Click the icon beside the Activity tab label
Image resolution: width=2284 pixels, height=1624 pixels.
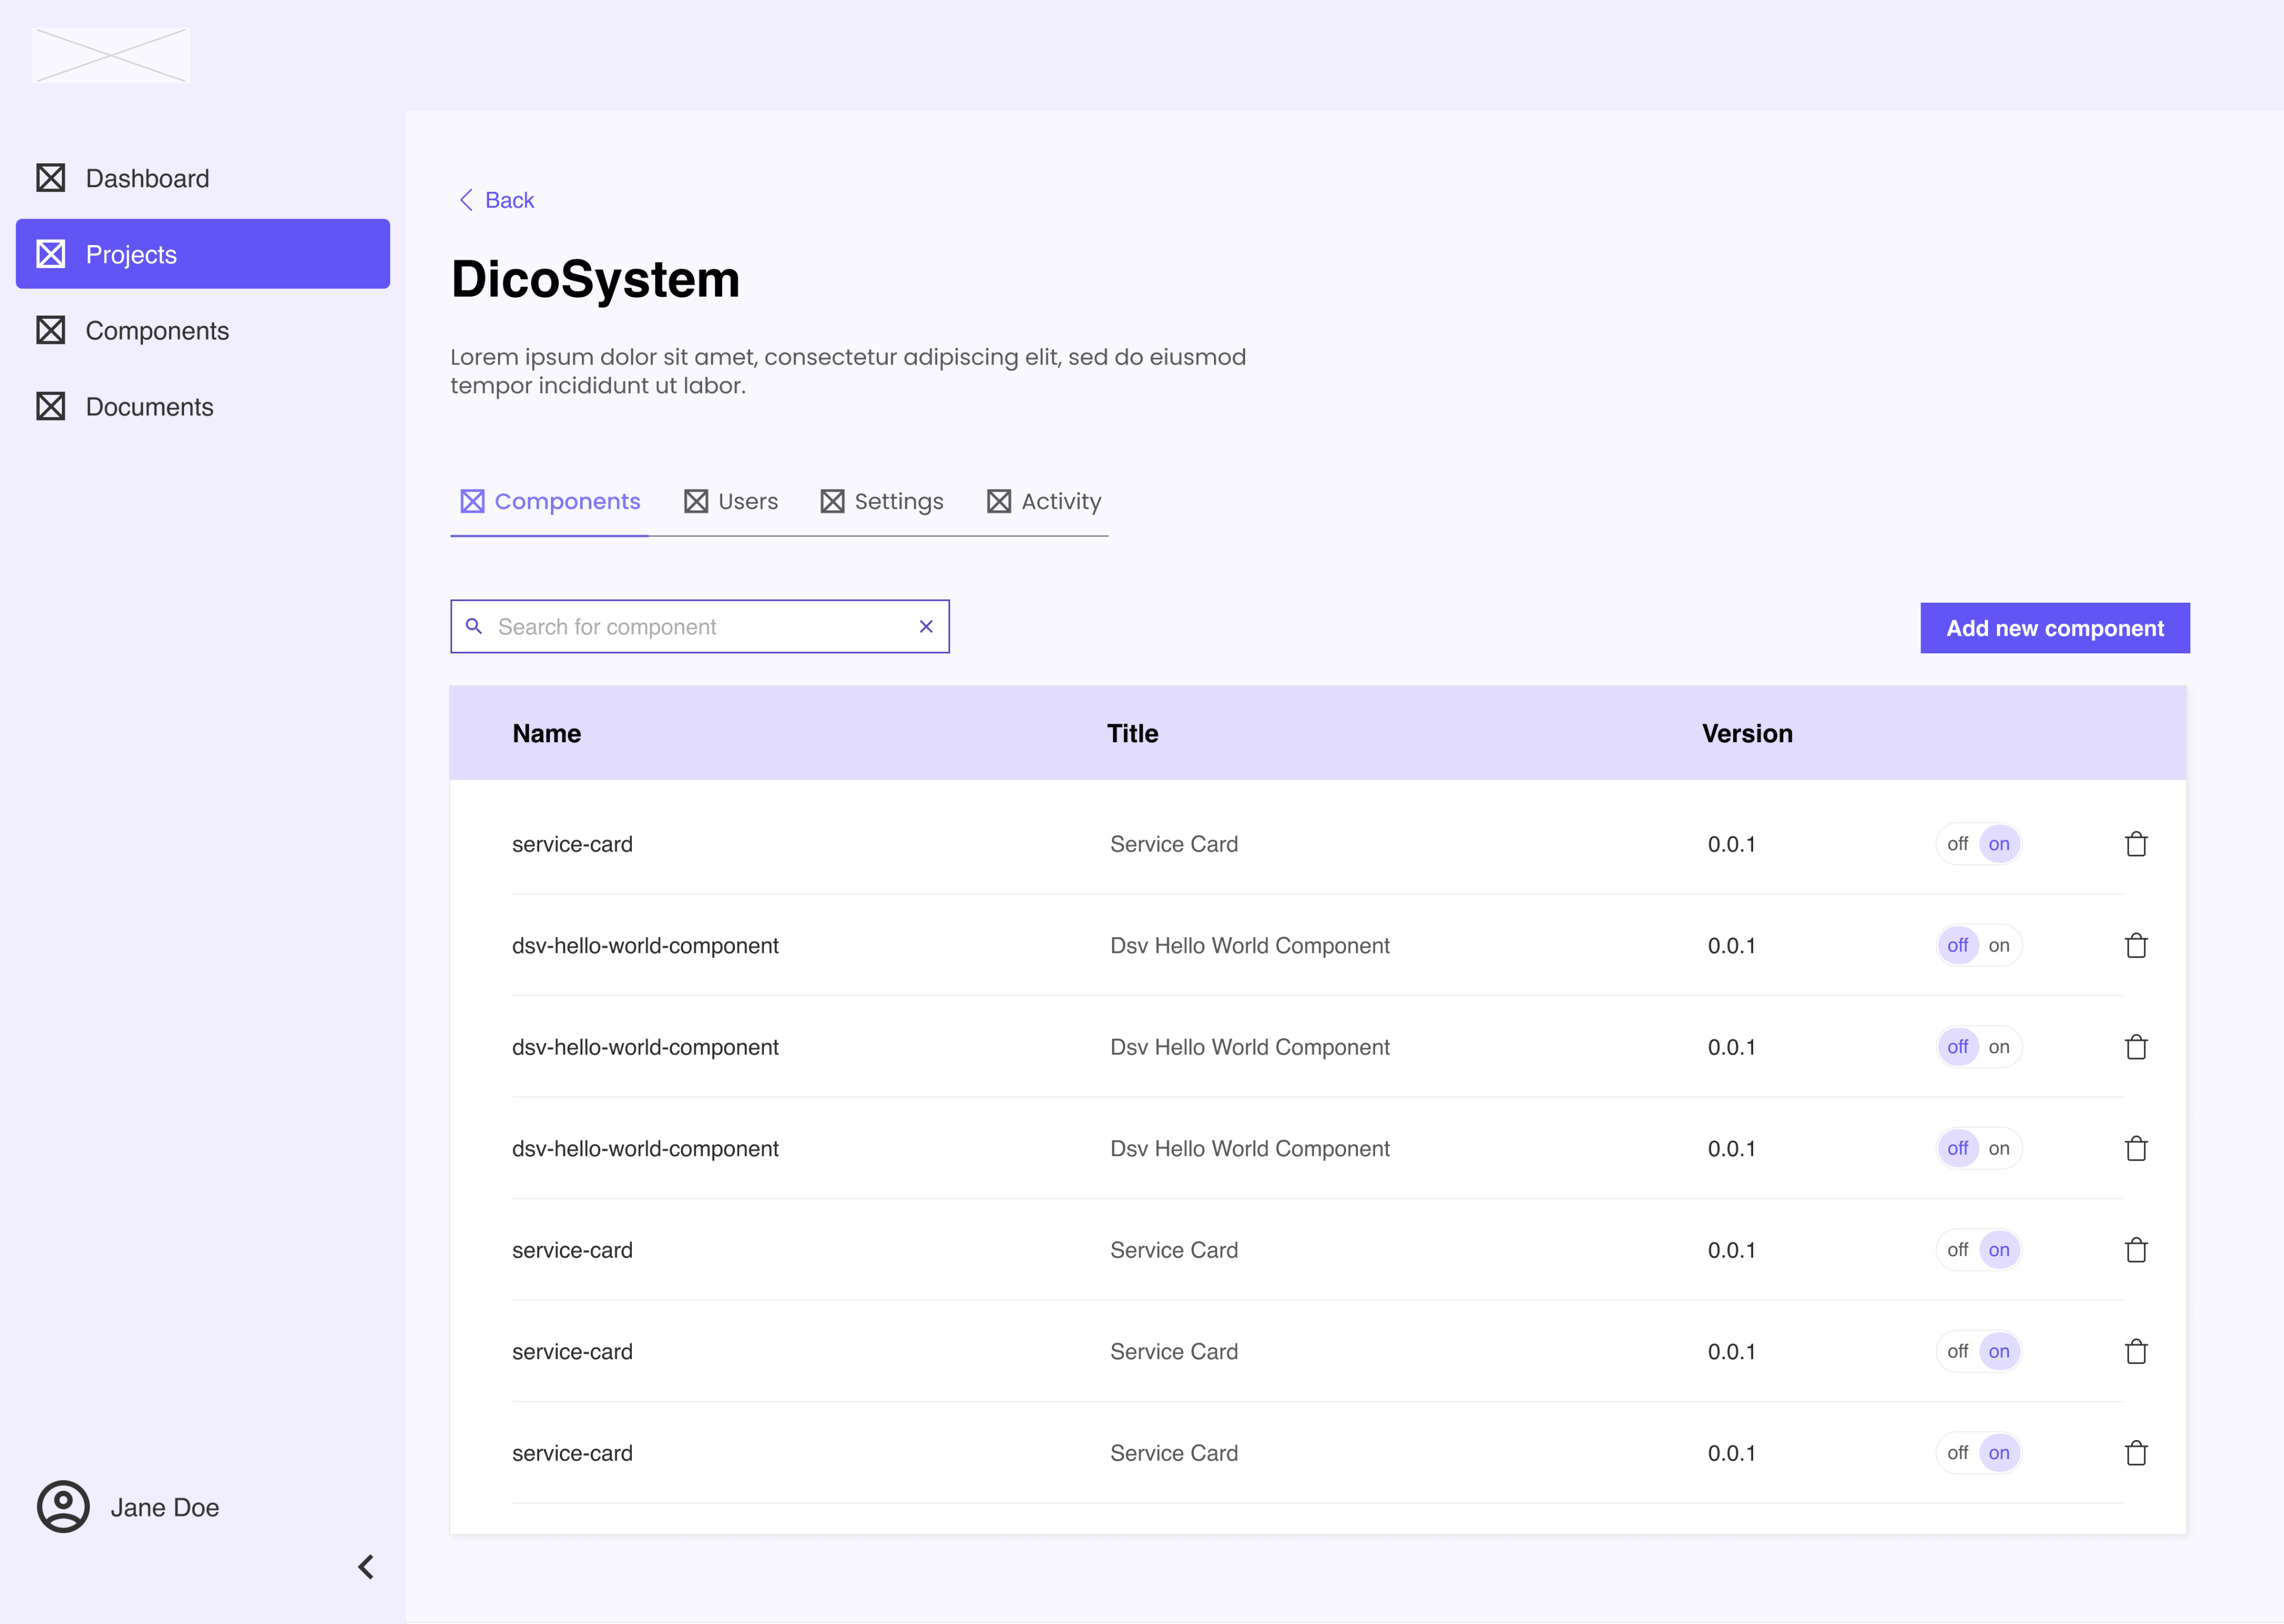click(x=998, y=501)
